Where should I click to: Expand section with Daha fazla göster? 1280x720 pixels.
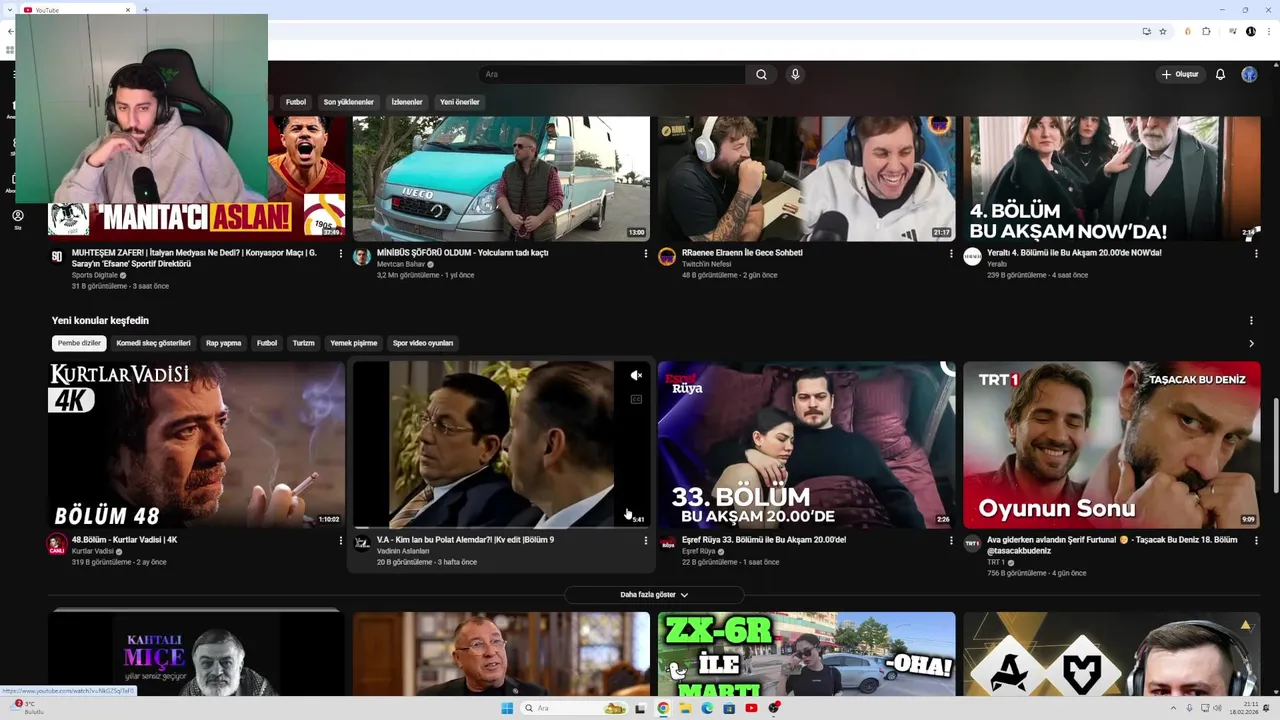pyautogui.click(x=654, y=595)
